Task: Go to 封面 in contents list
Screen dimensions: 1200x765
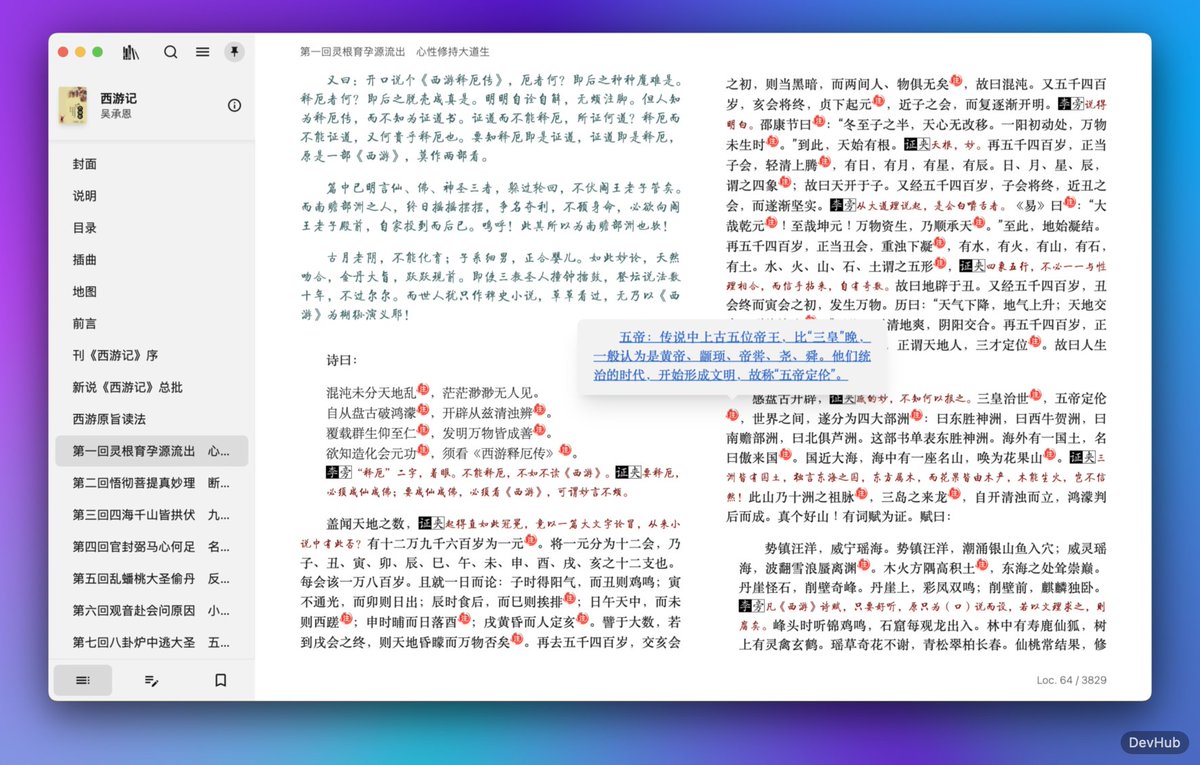Action: click(151, 164)
